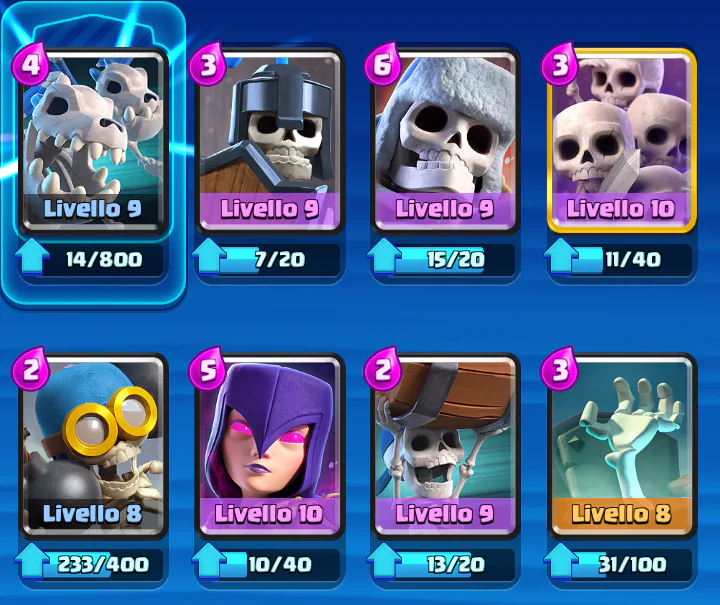Tap the 6 elixir cost drop

[x=382, y=64]
